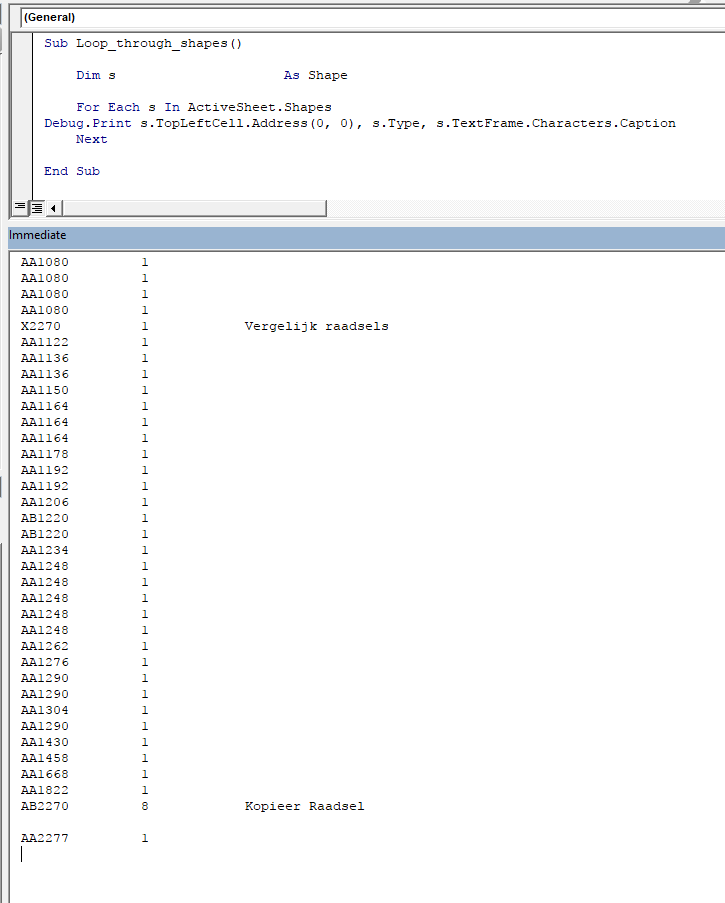Click the 'Sub Loop_through_shapes()' line

tap(143, 43)
